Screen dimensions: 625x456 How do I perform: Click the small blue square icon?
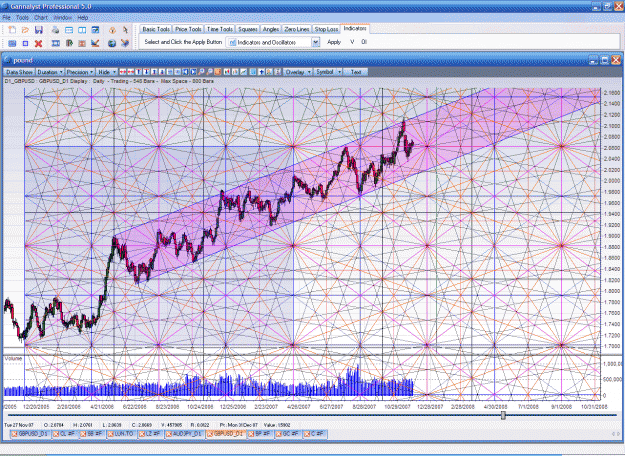25,43
